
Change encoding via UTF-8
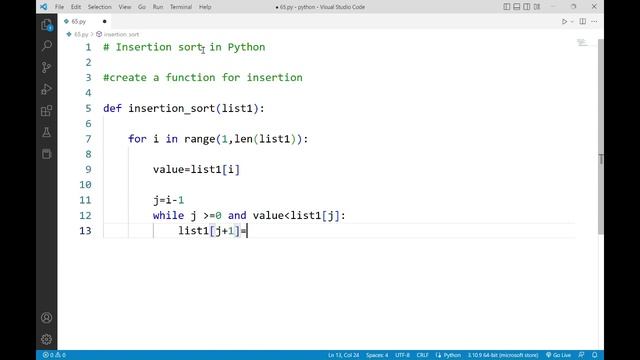point(402,355)
